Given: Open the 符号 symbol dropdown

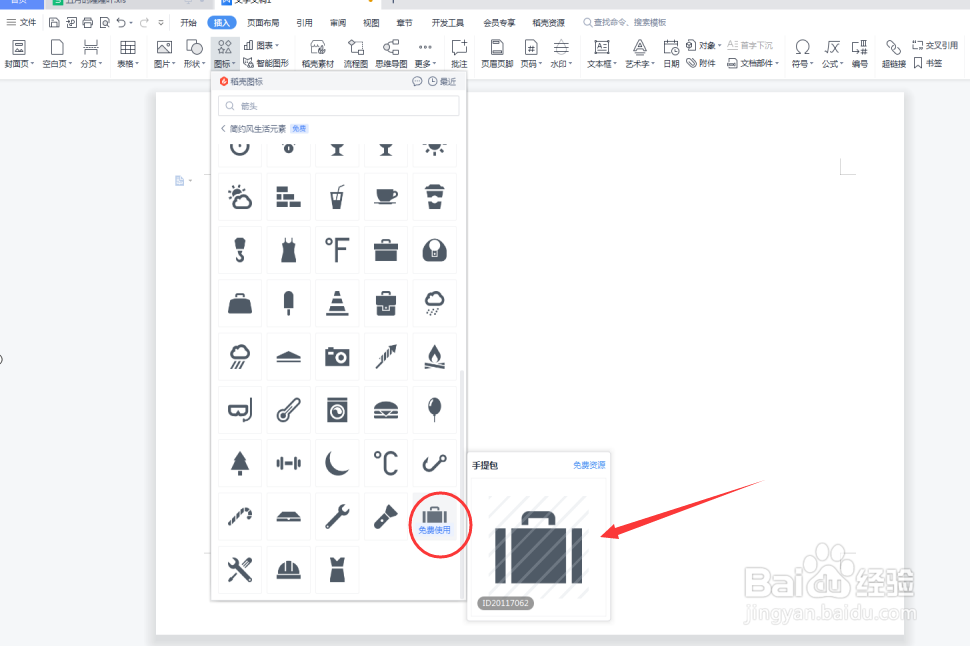Looking at the screenshot, I should click(x=802, y=54).
